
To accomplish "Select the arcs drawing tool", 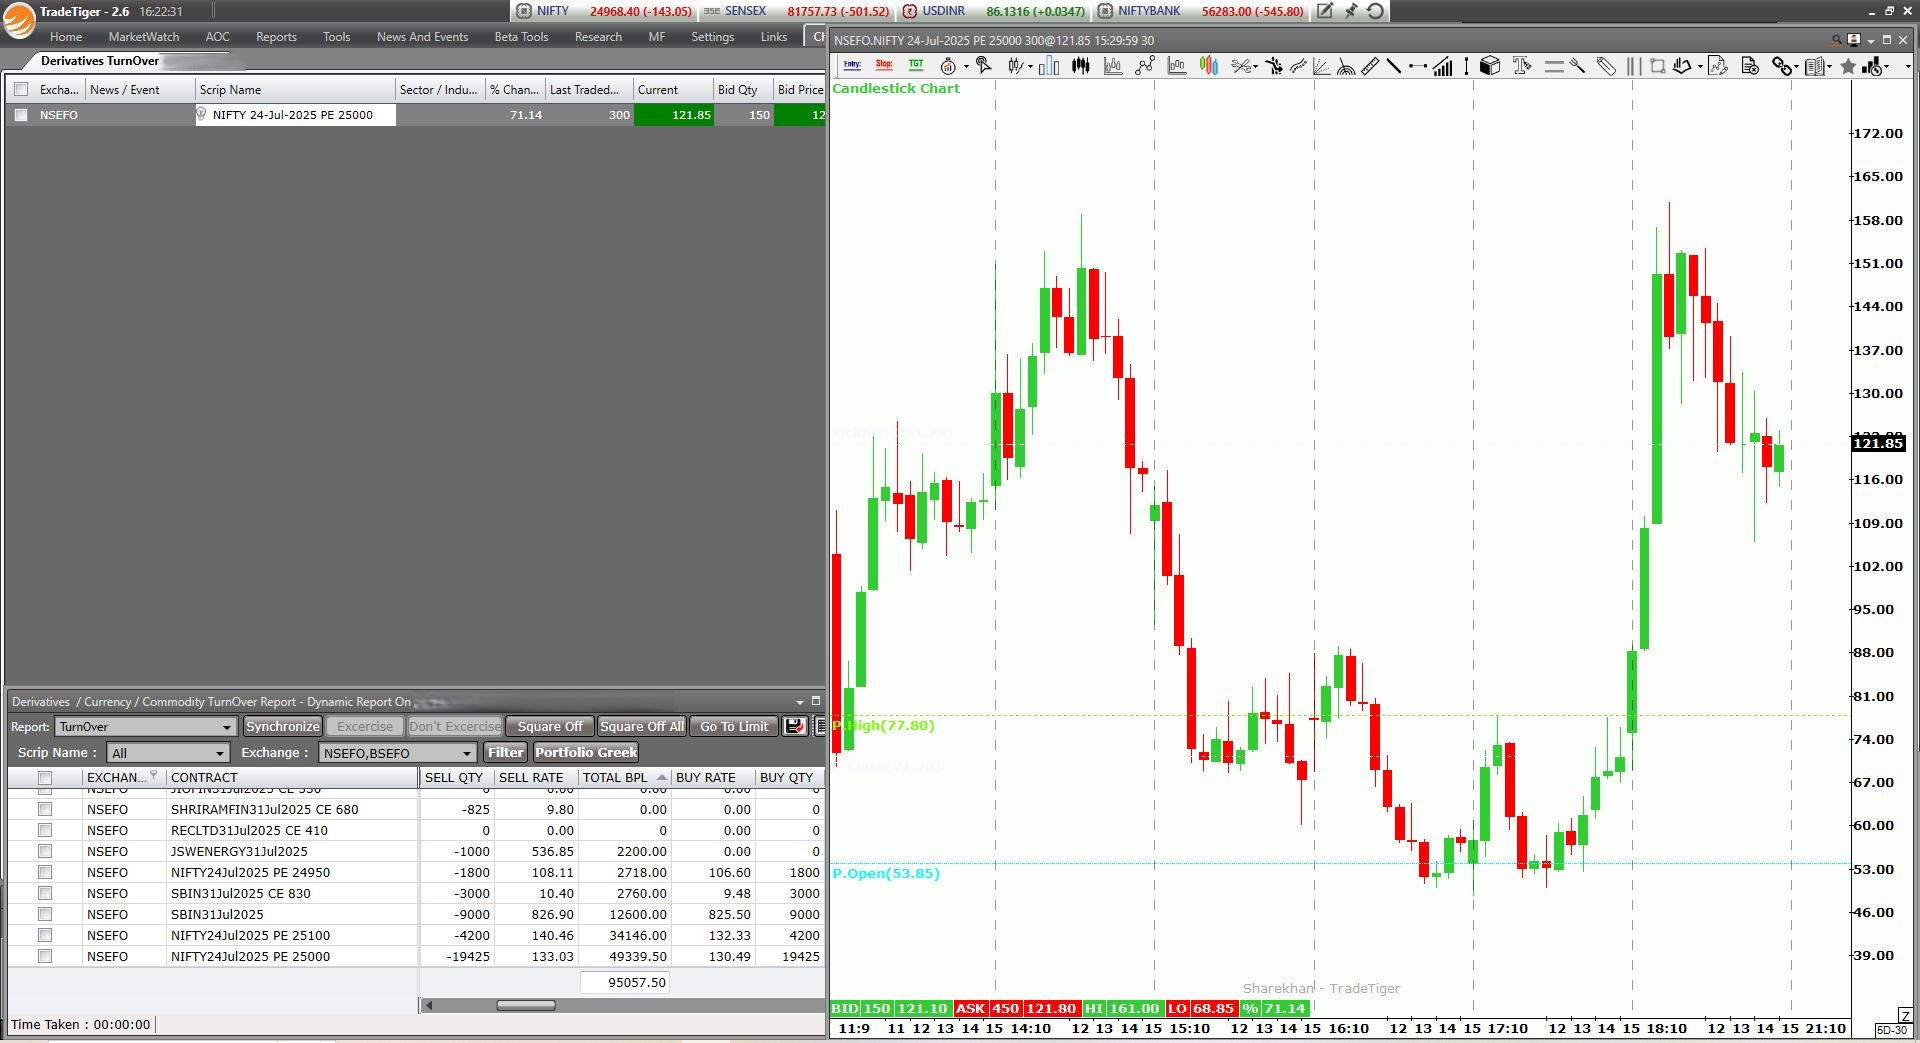I will pos(1346,67).
